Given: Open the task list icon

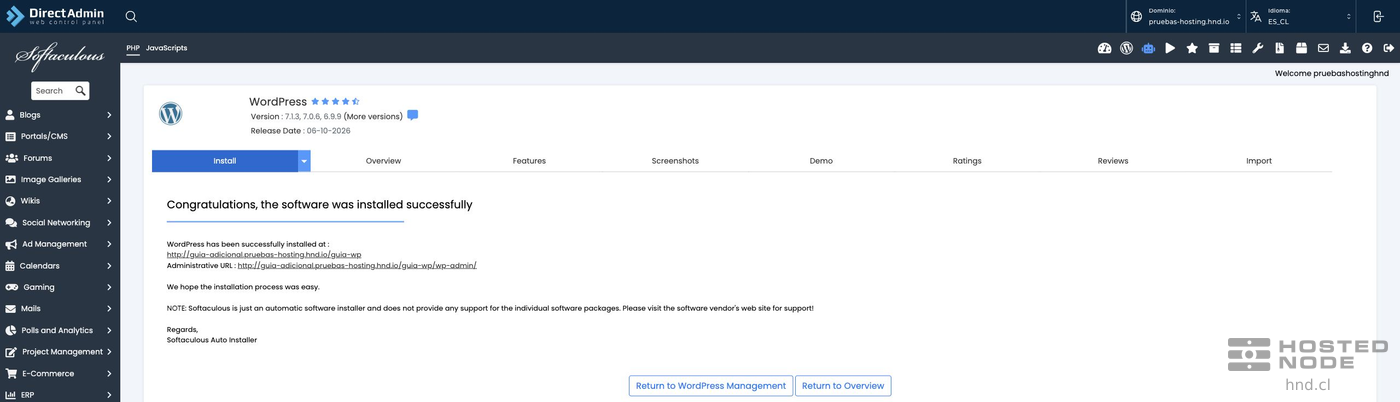Looking at the screenshot, I should pyautogui.click(x=1236, y=48).
